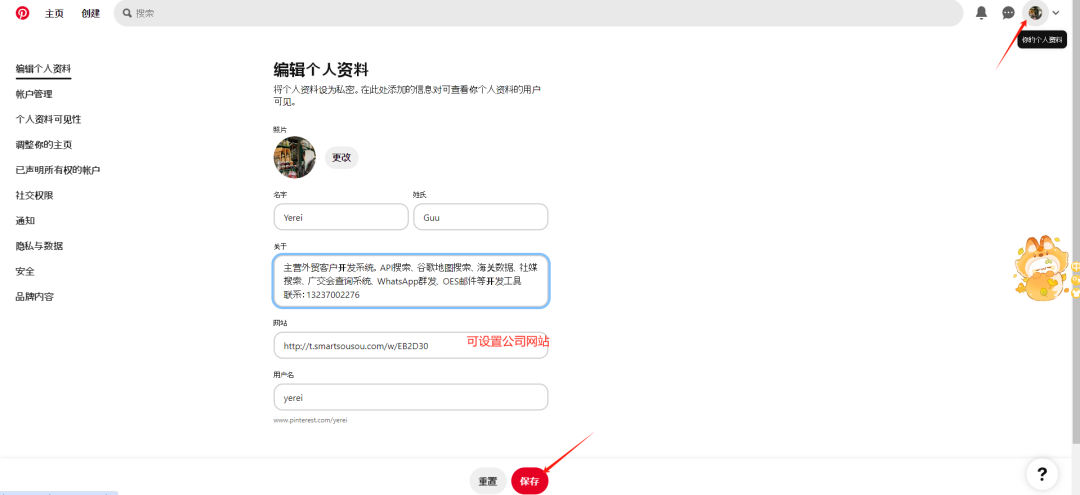Open the messages chat bubble icon
Image resolution: width=1080 pixels, height=495 pixels.
1008,13
